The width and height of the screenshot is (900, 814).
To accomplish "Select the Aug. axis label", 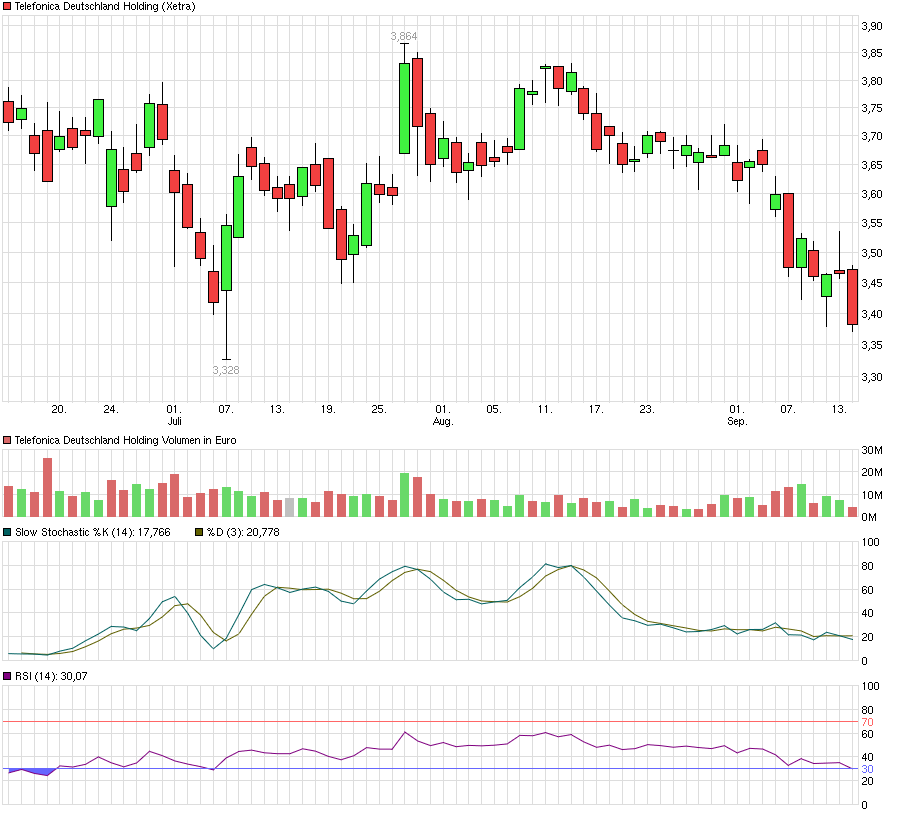I will click(441, 420).
